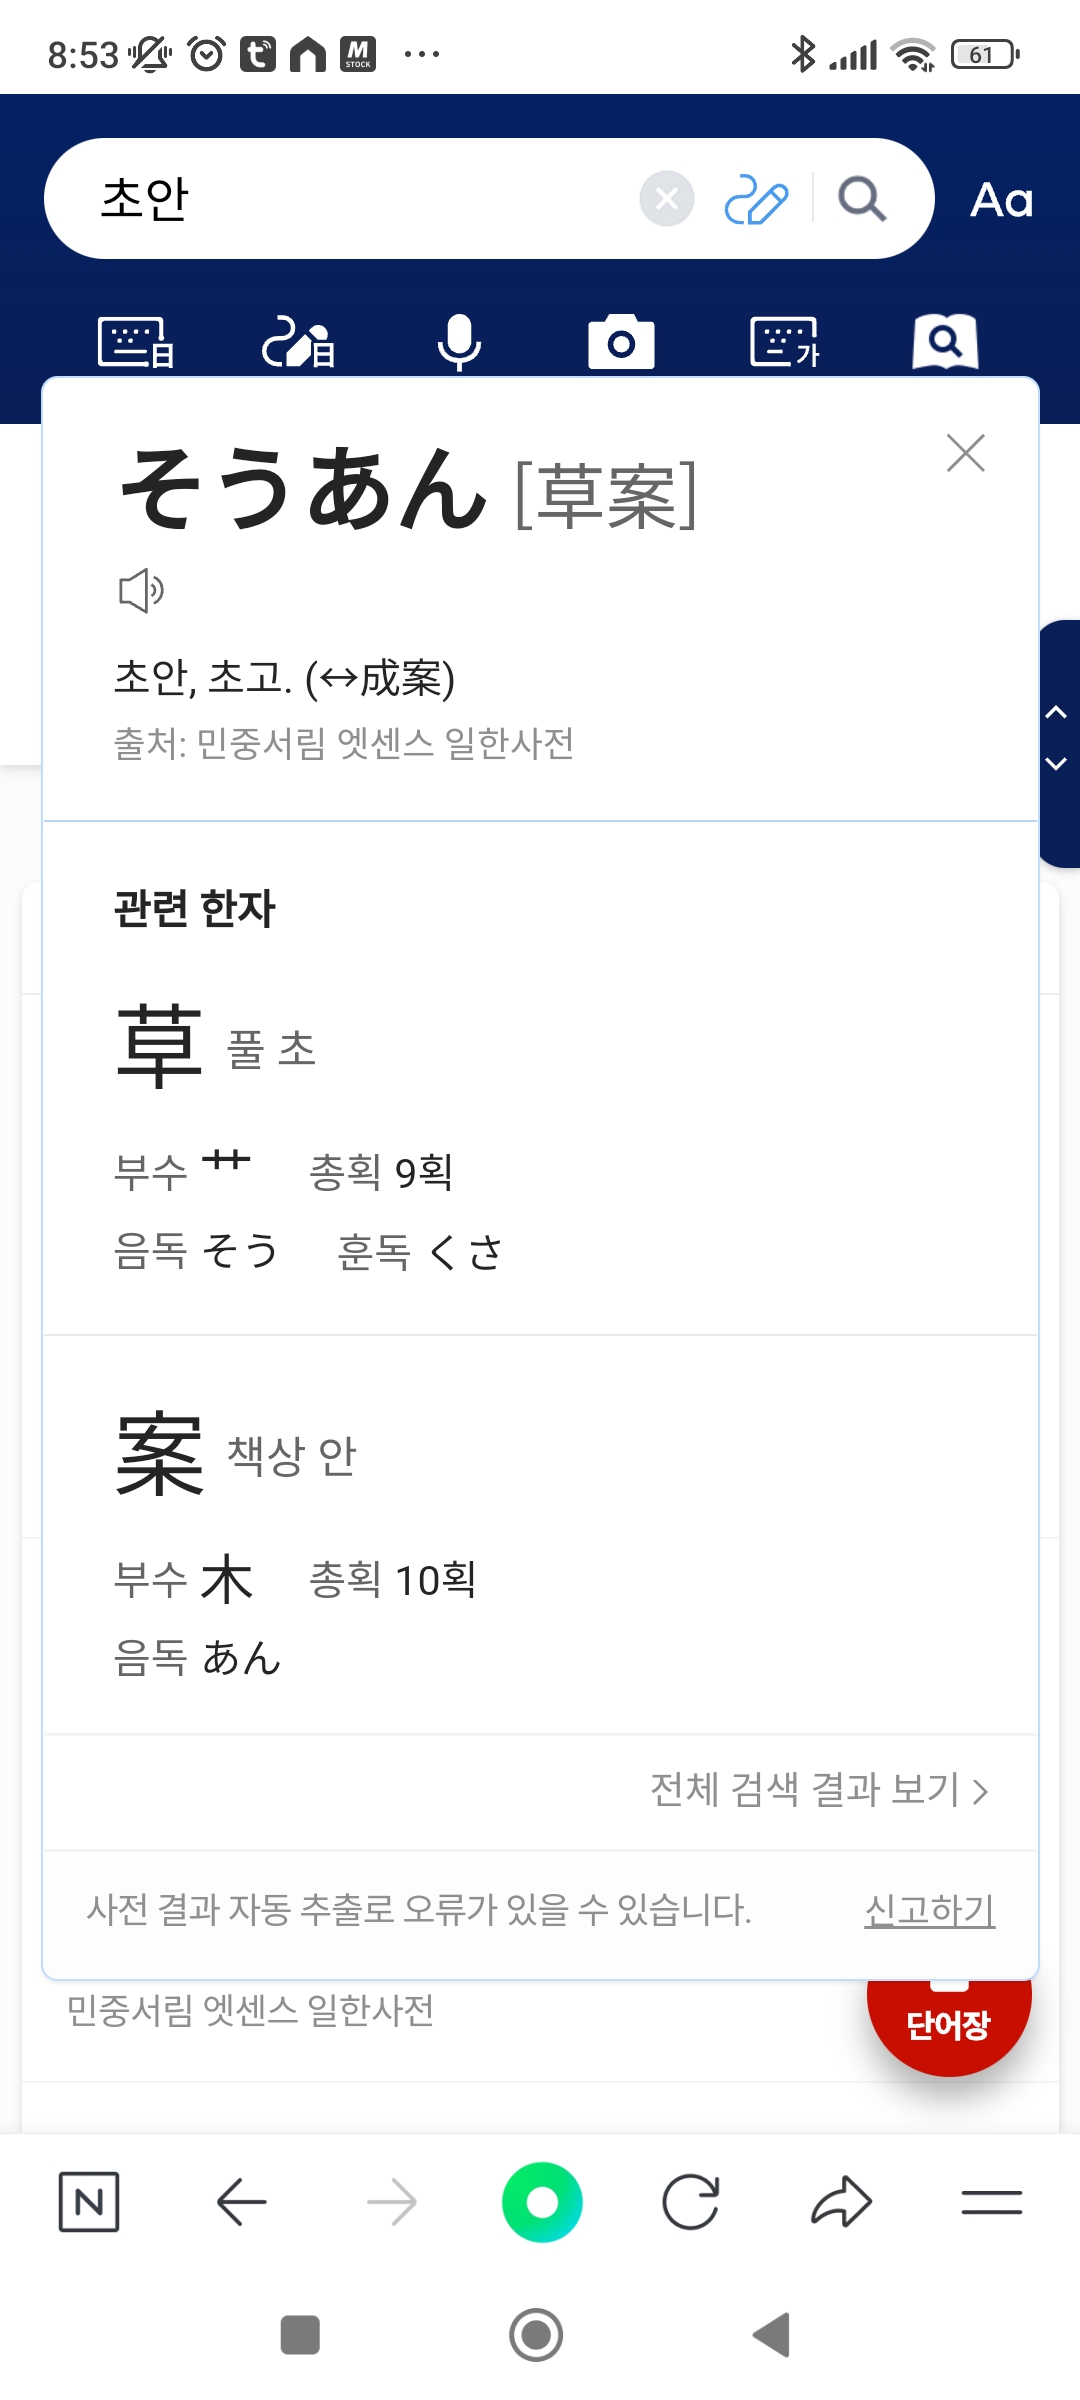
Task: Change font size with Aa button
Action: coord(1001,200)
